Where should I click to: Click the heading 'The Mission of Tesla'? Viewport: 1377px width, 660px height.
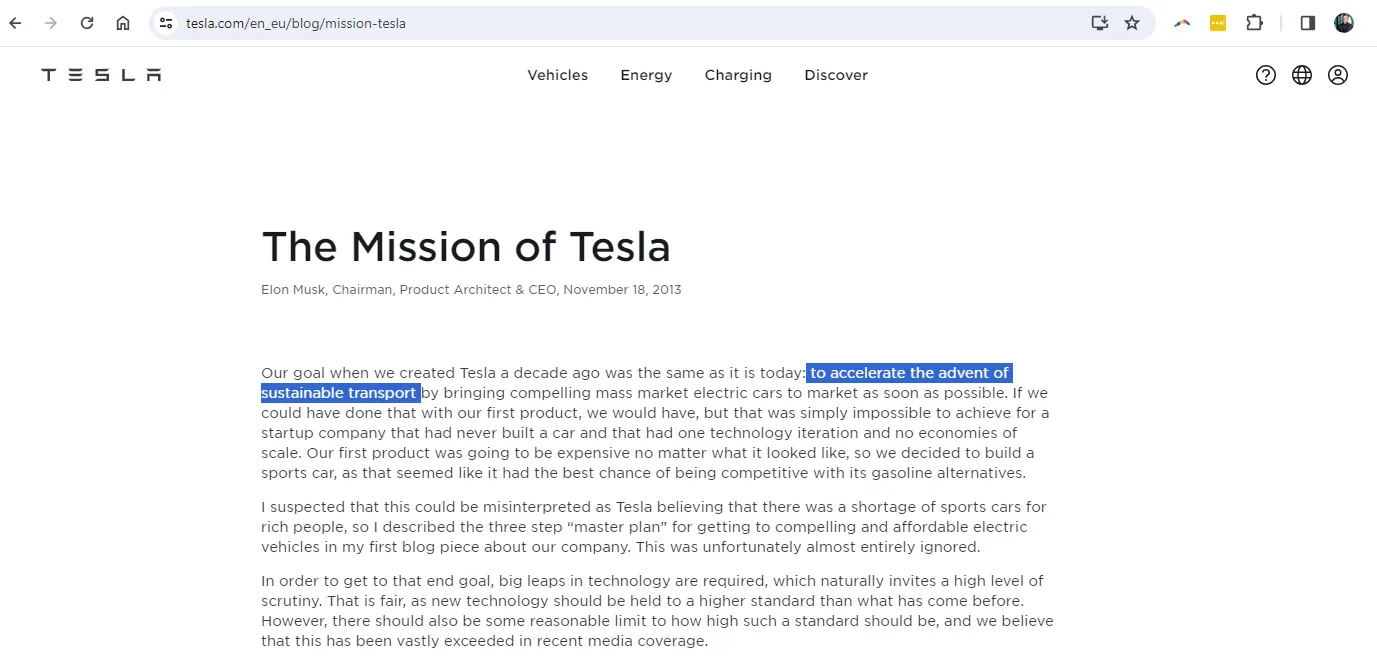[x=466, y=246]
